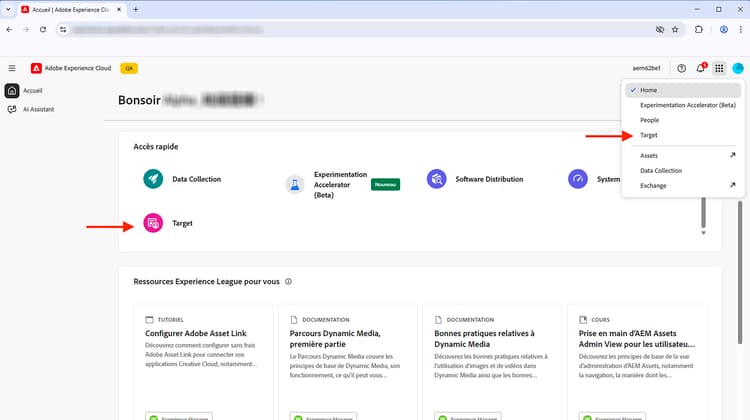Click the COURS label on last card
Image resolution: width=750 pixels, height=420 pixels.
pyautogui.click(x=600, y=320)
